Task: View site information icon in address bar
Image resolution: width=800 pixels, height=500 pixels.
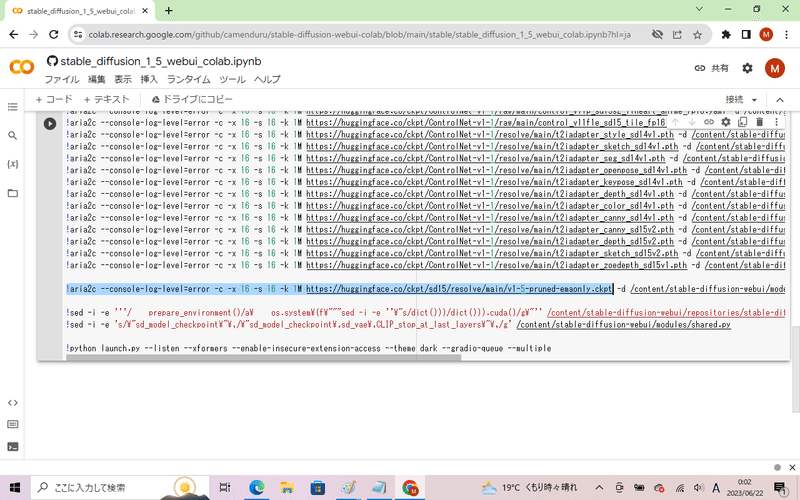Action: coord(78,35)
